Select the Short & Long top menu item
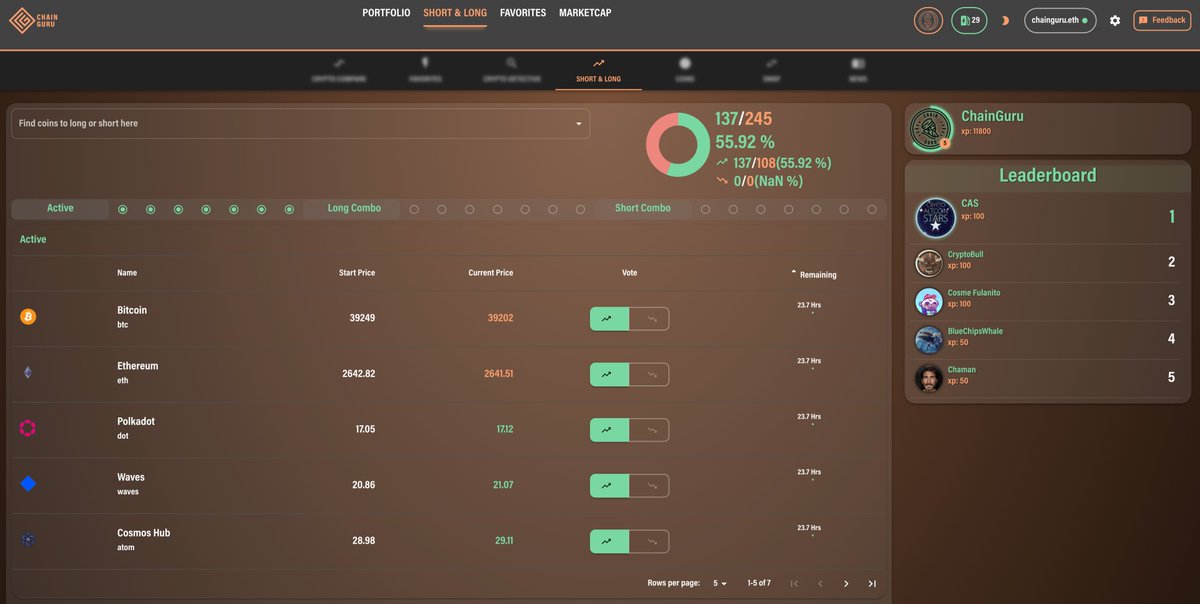Image resolution: width=1200 pixels, height=604 pixels. pos(455,13)
